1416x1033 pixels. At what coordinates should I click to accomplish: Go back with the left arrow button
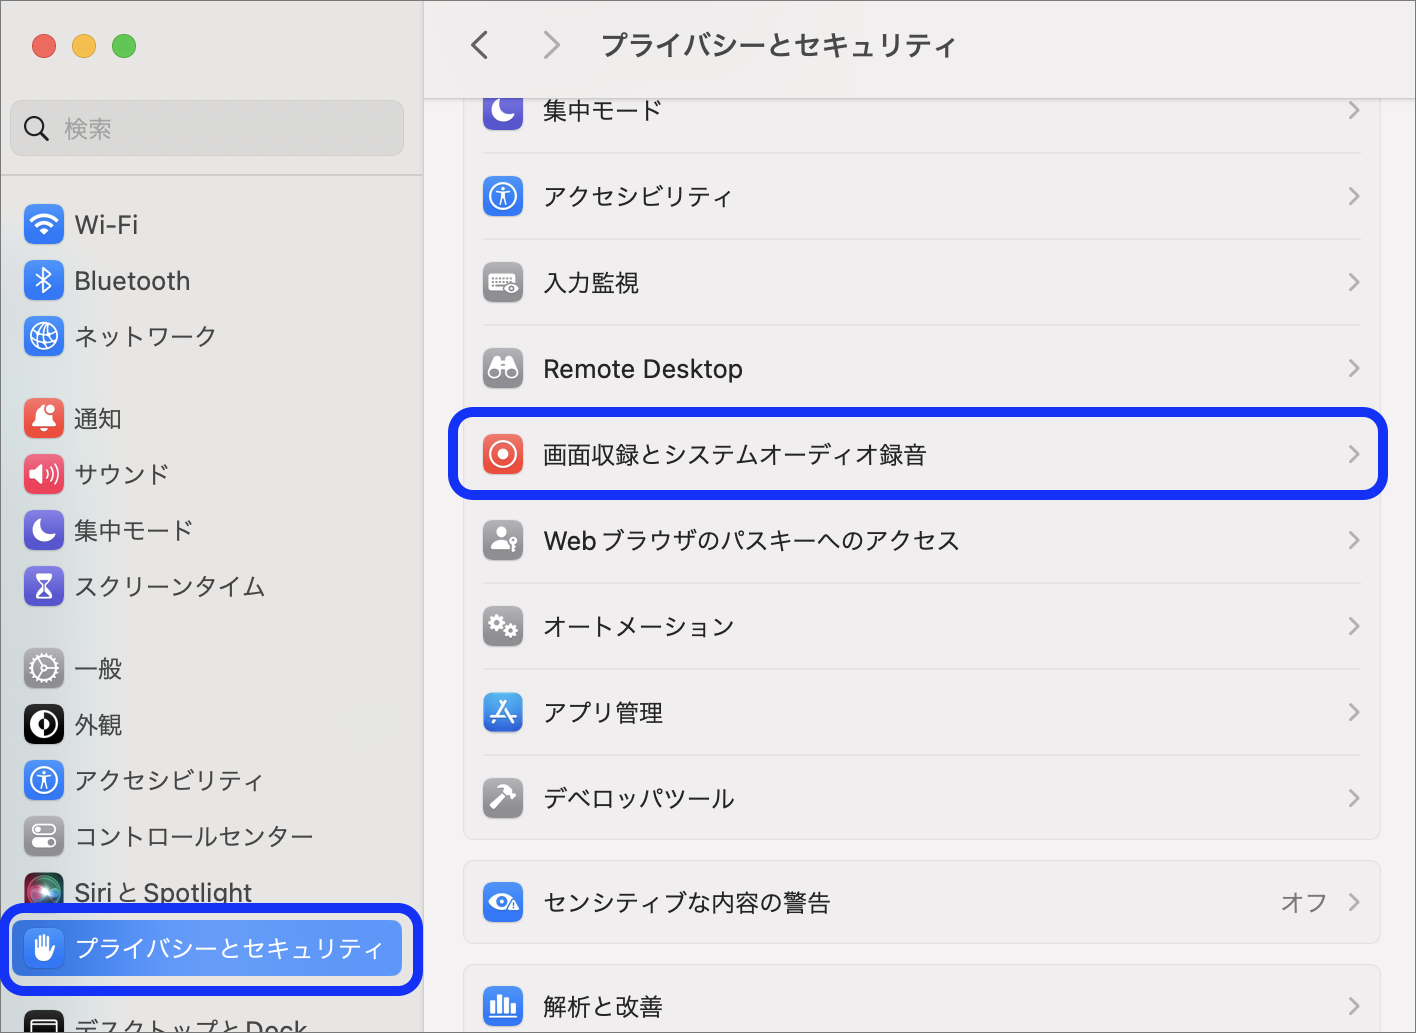[480, 45]
